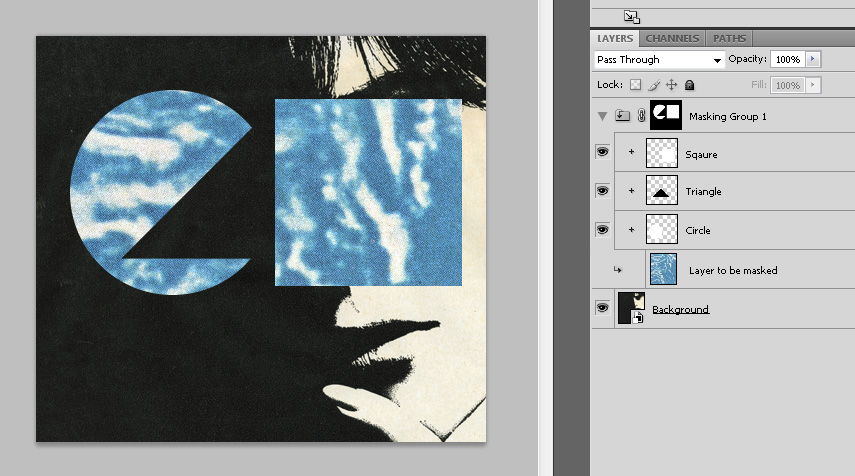
Task: Open the Pass Through blend mode dropdown
Action: point(659,60)
